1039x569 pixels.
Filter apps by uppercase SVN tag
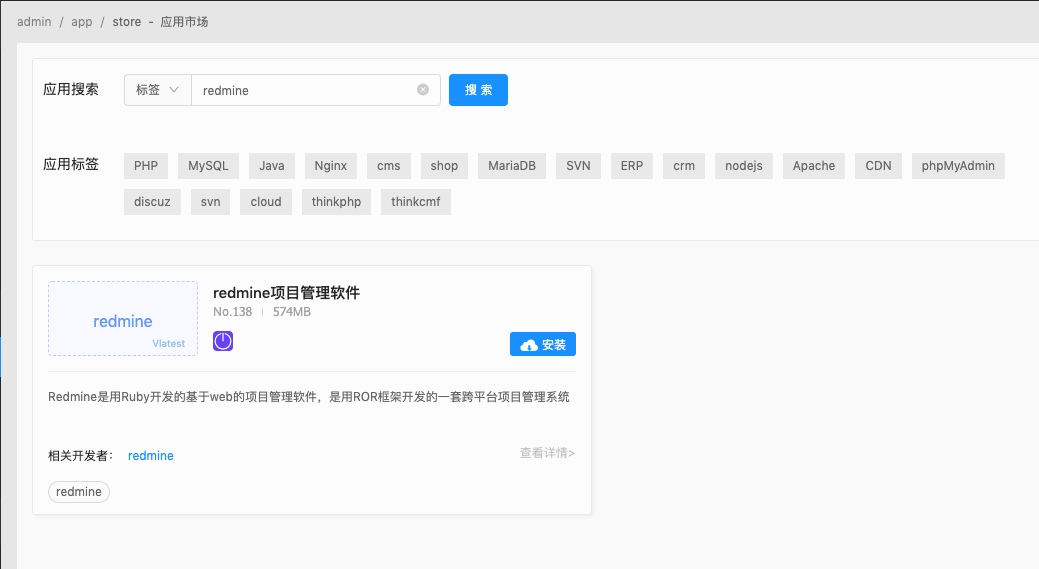(578, 166)
